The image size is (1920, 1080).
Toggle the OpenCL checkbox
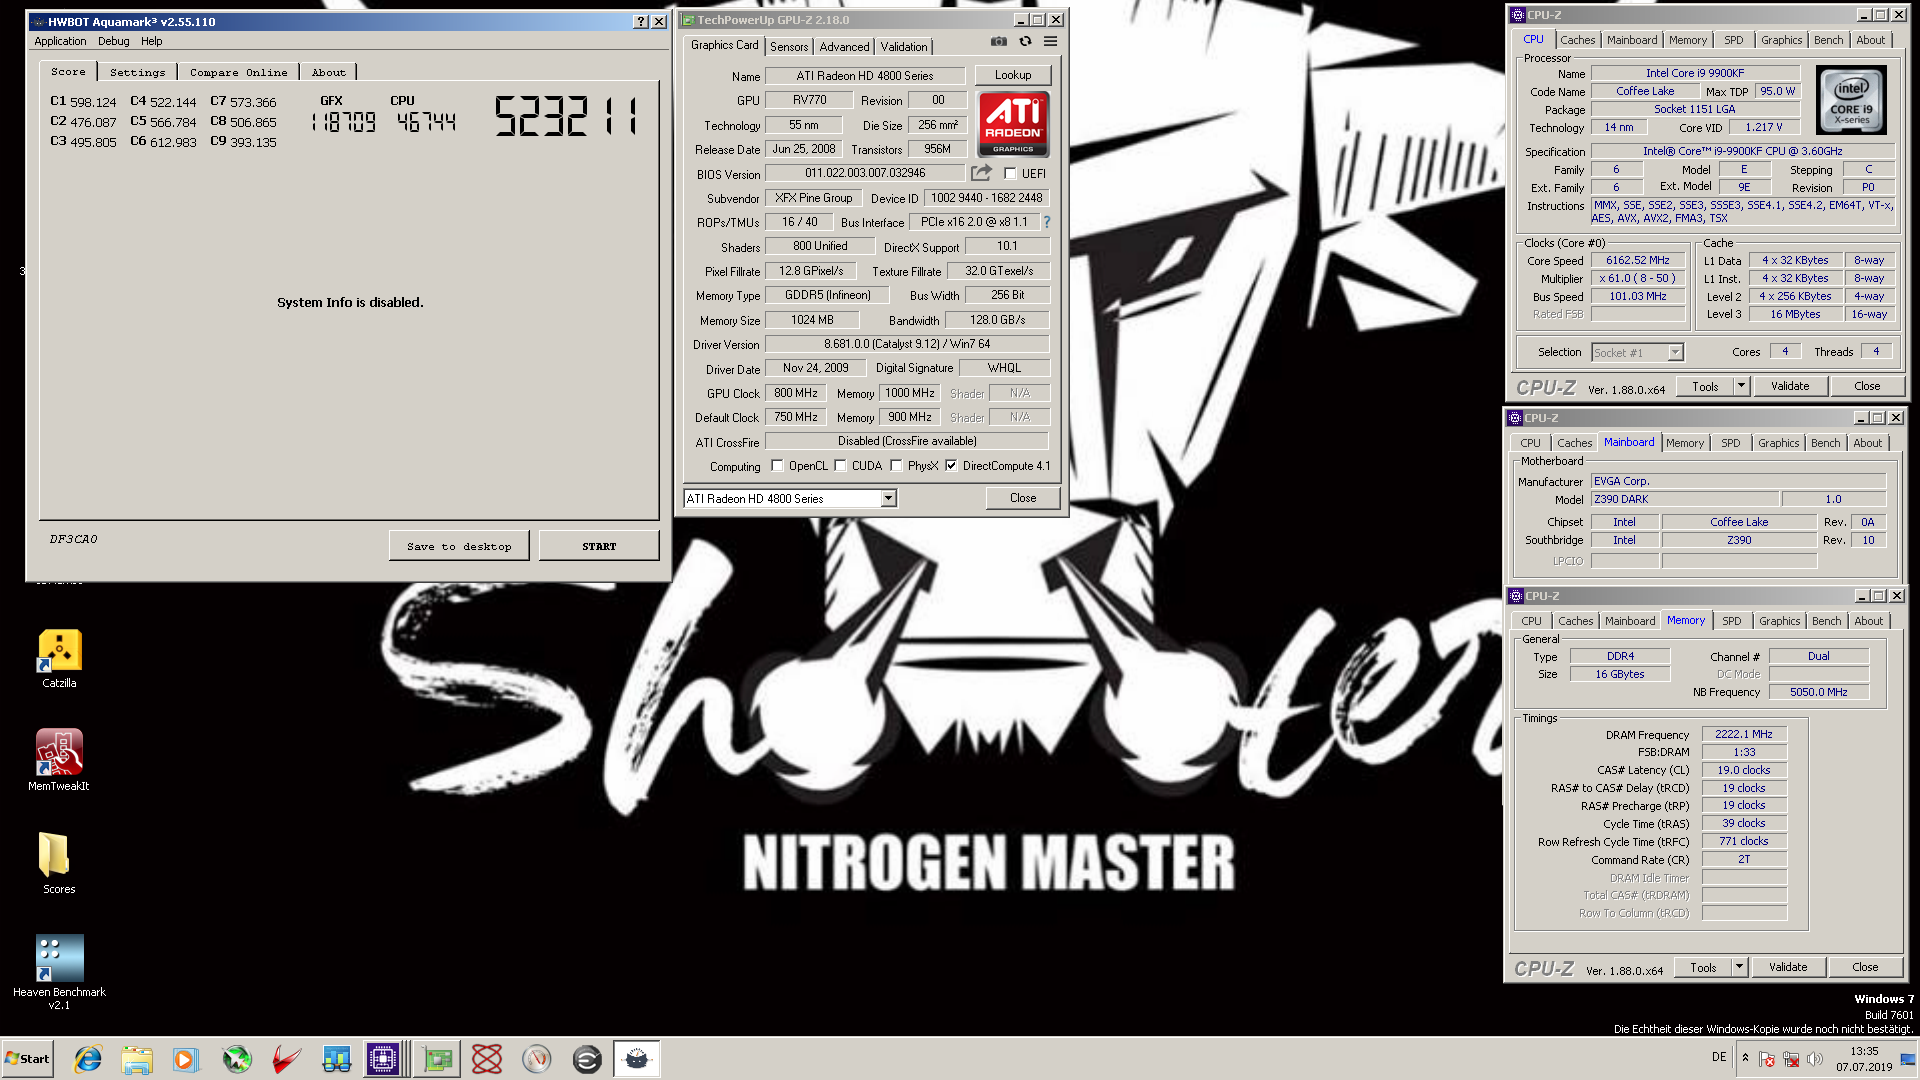[777, 466]
